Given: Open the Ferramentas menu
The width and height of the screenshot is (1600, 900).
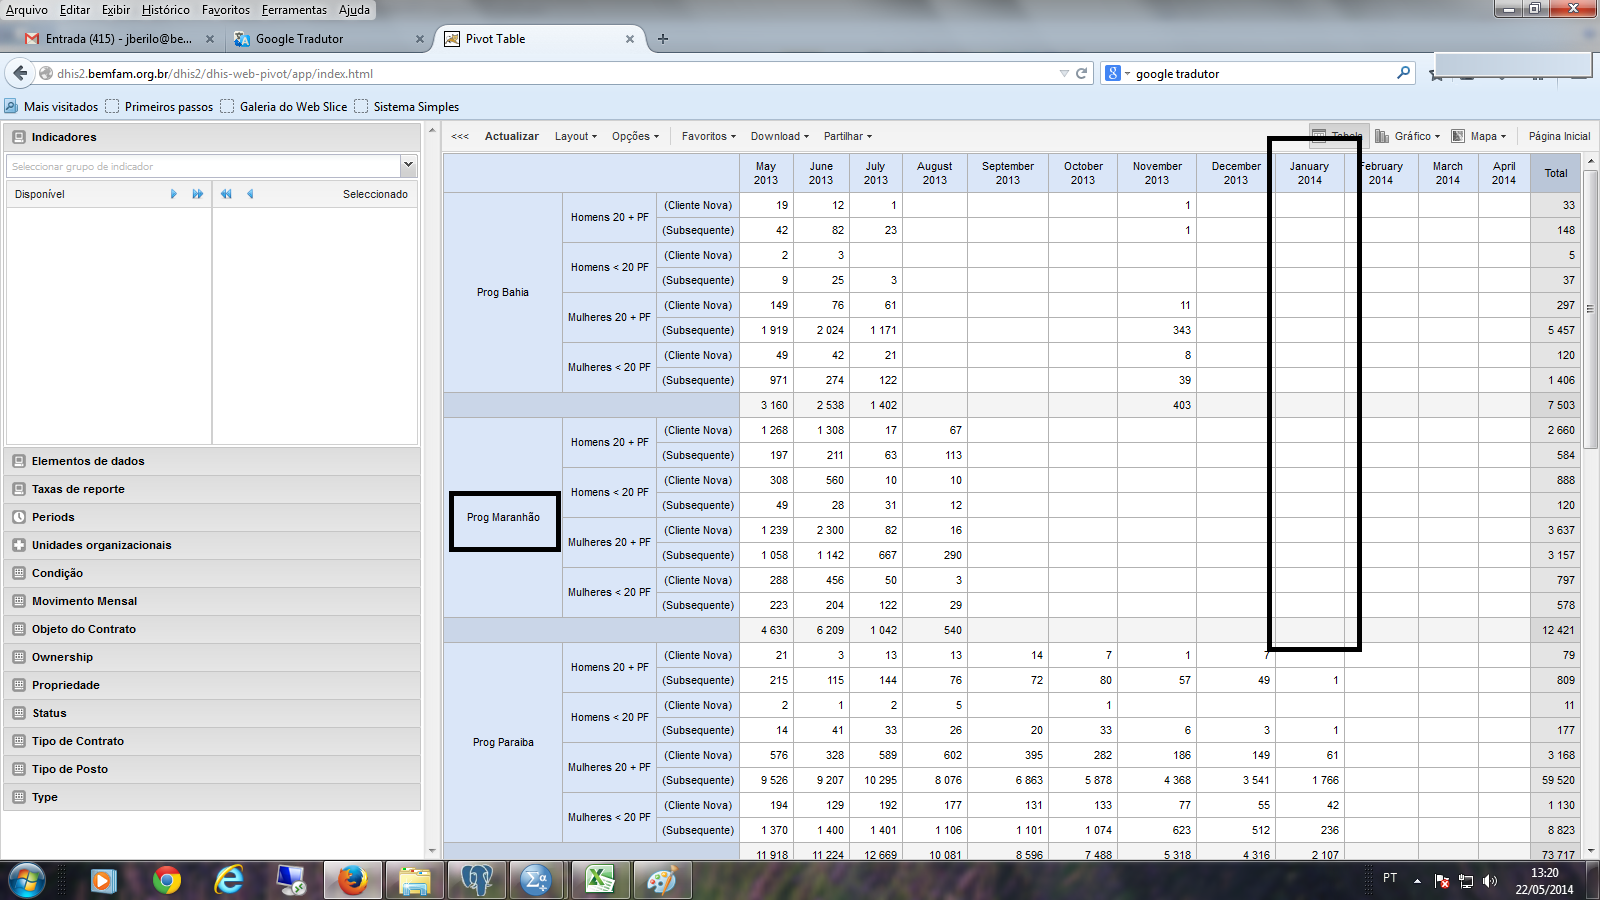Looking at the screenshot, I should (x=294, y=10).
